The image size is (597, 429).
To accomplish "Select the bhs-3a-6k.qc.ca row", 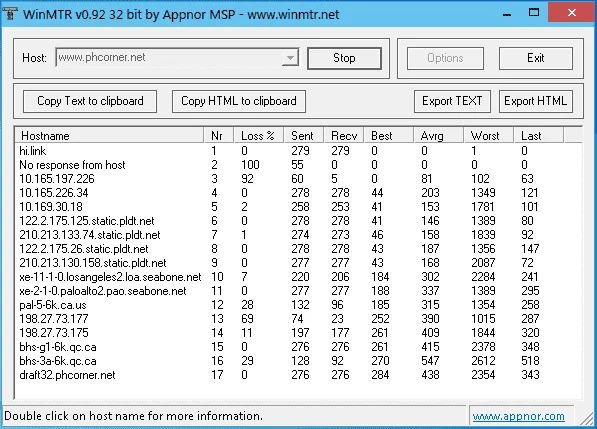I will [298, 361].
